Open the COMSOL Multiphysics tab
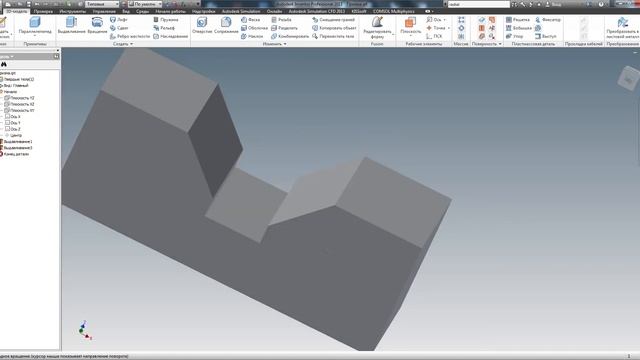Screen dimensions: 640x360 pos(393,11)
